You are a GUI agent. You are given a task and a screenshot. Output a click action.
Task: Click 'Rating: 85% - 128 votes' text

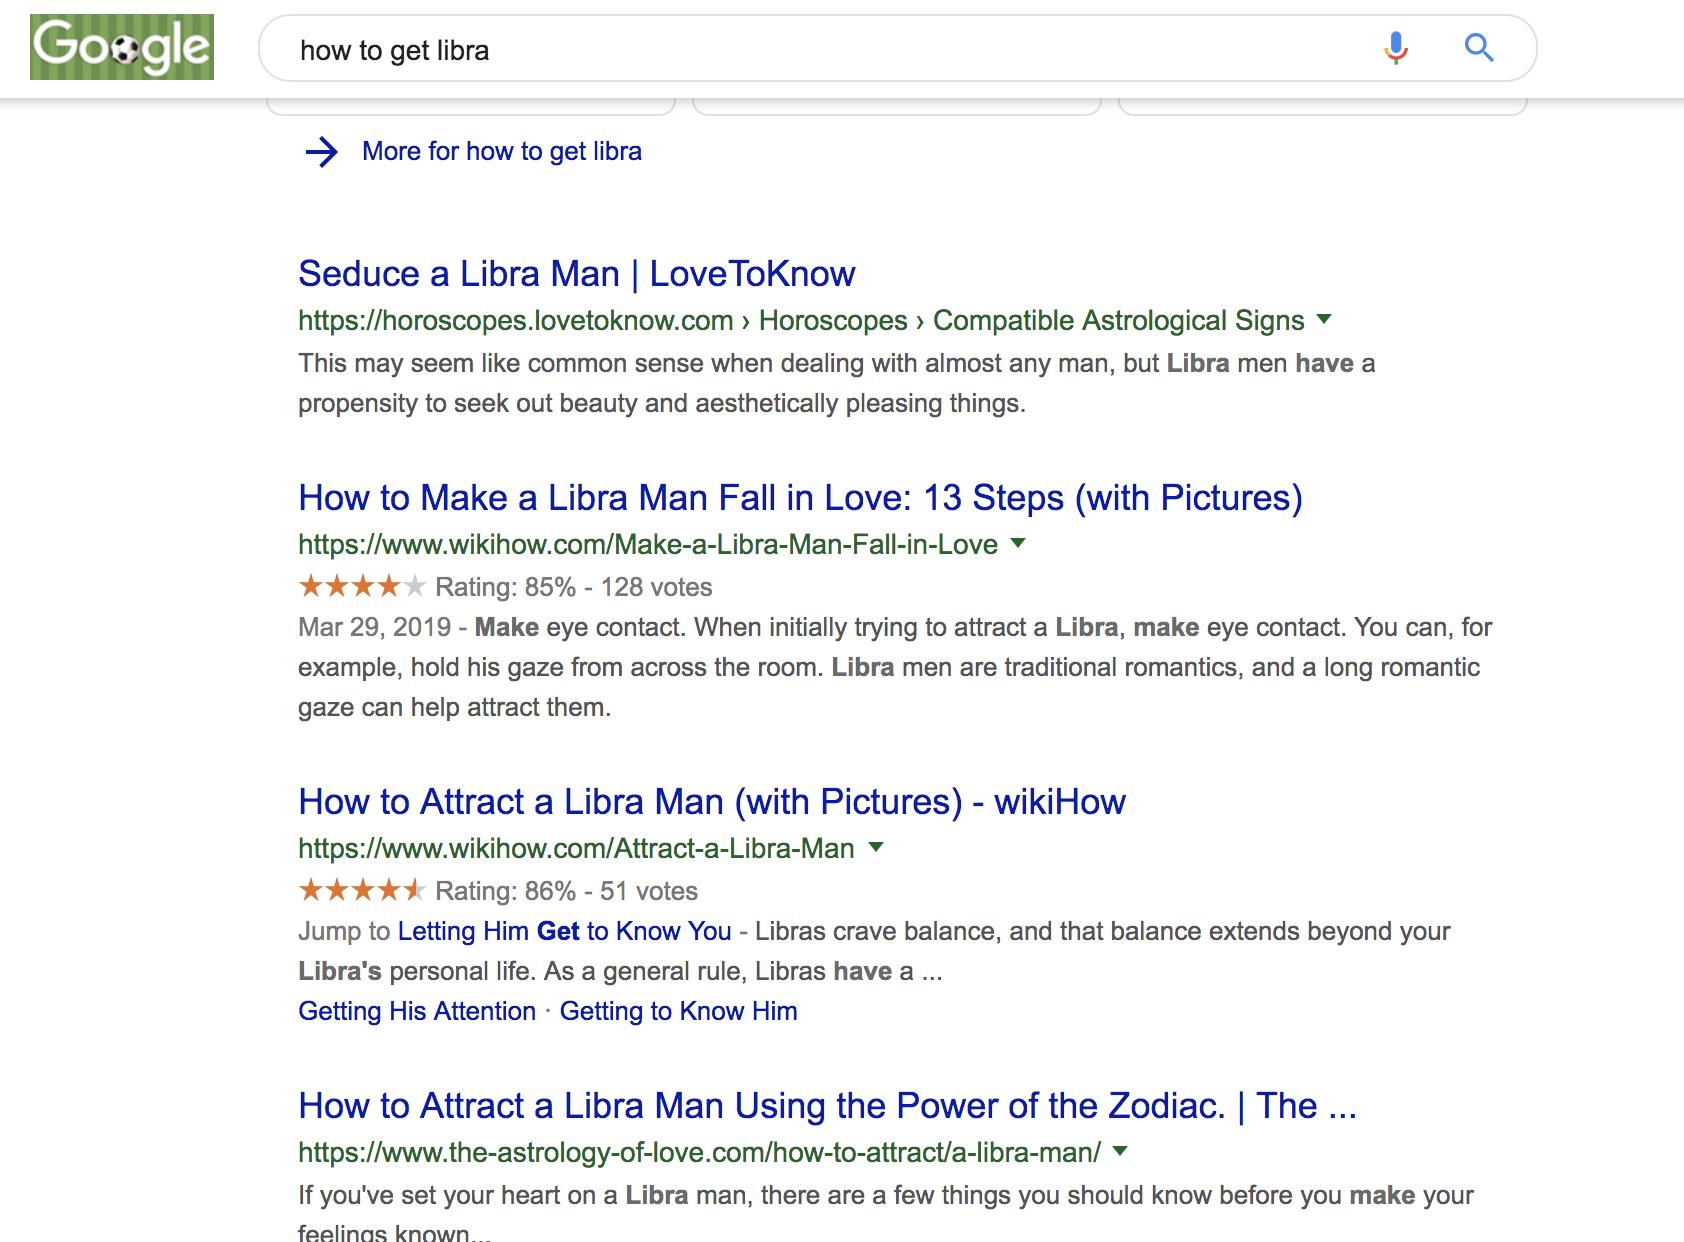coord(574,587)
